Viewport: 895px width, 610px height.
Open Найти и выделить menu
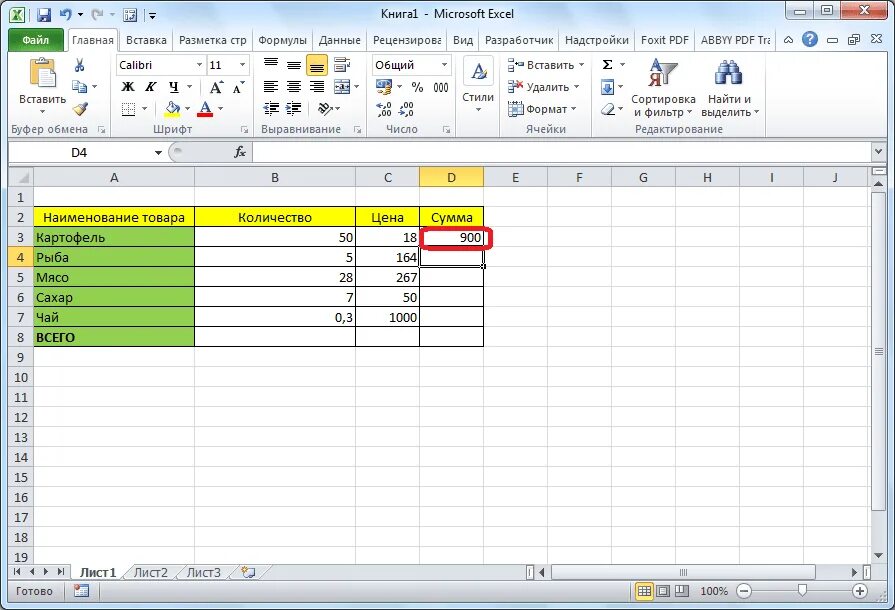pyautogui.click(x=729, y=87)
